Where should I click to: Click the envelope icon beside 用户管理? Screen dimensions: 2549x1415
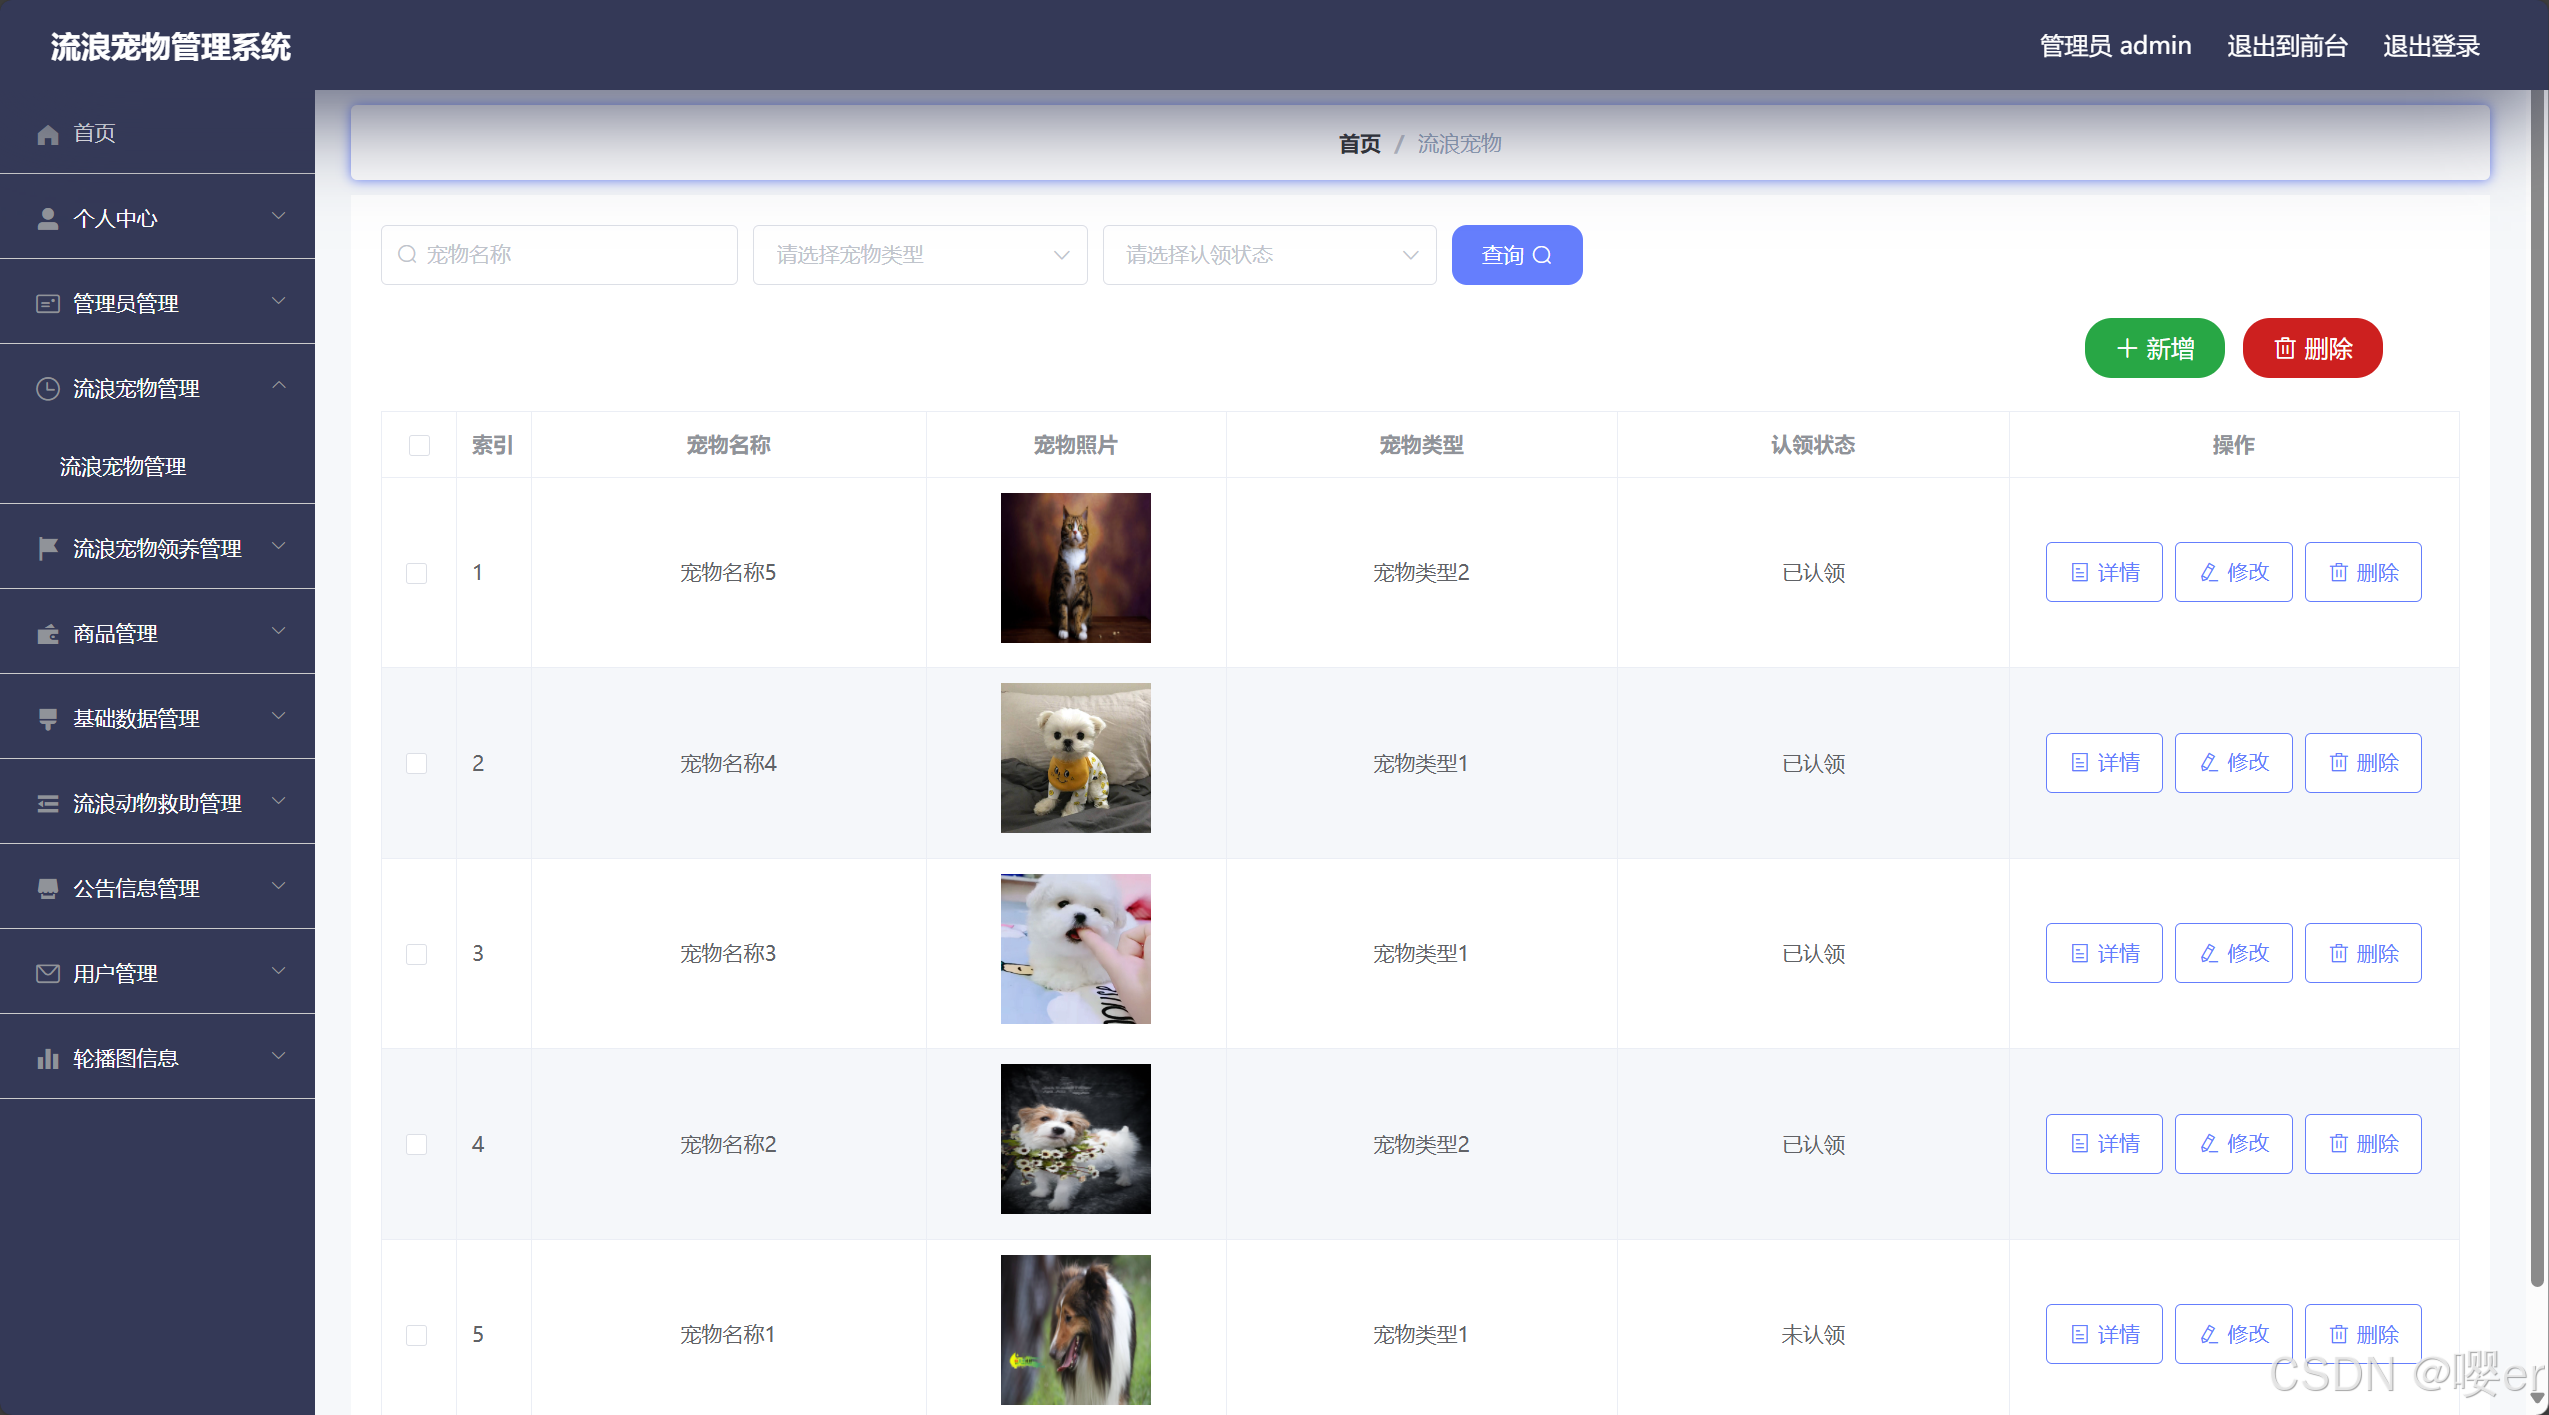(48, 974)
